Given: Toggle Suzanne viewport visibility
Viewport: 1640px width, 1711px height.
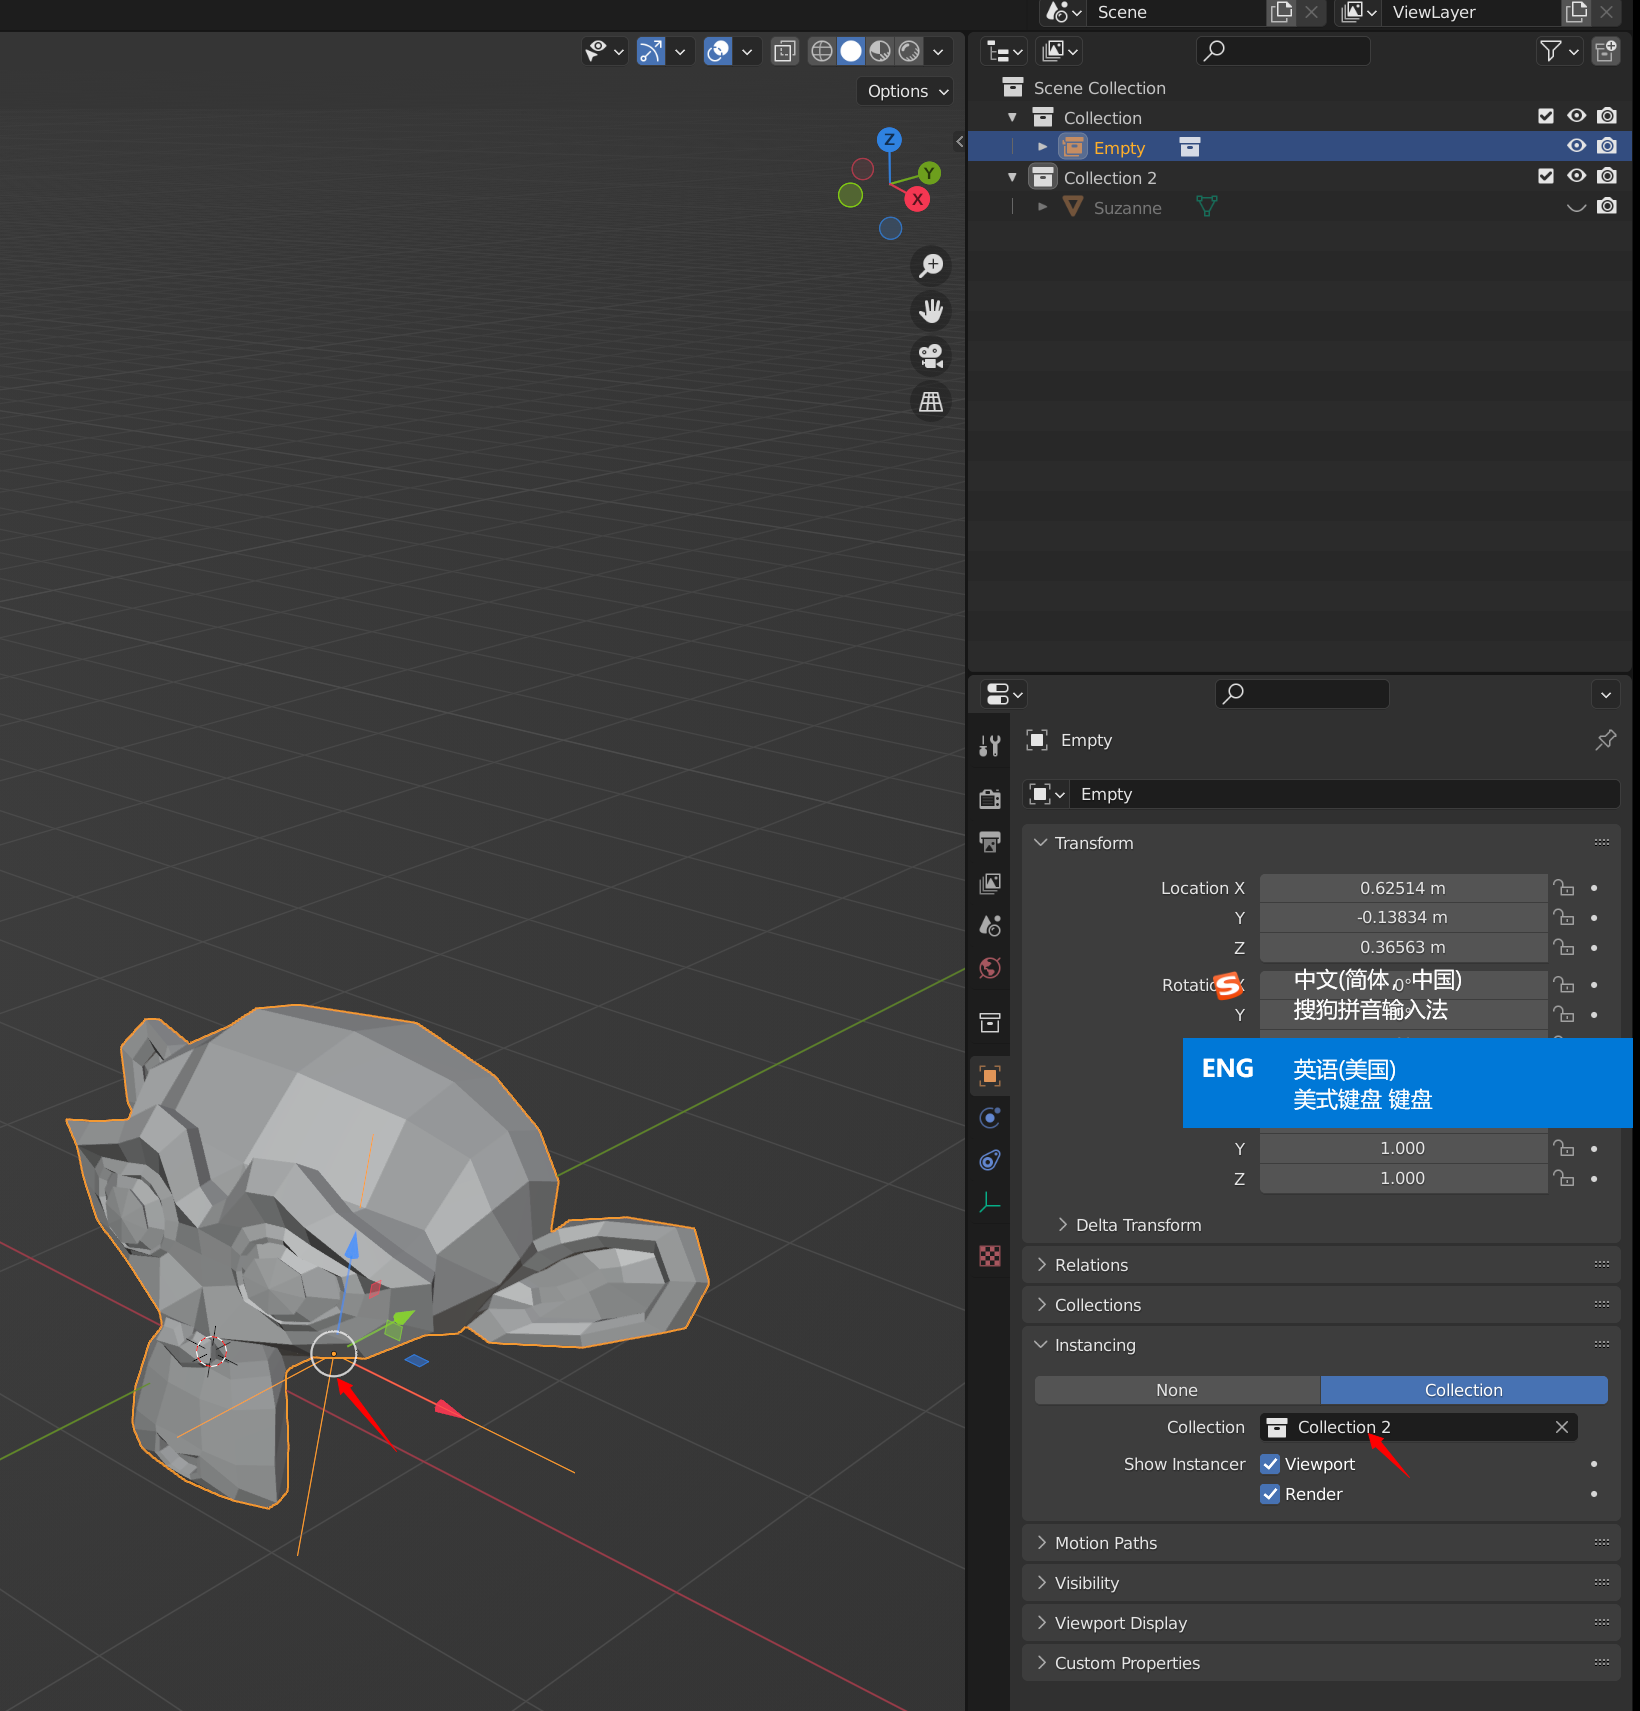Looking at the screenshot, I should tap(1577, 207).
